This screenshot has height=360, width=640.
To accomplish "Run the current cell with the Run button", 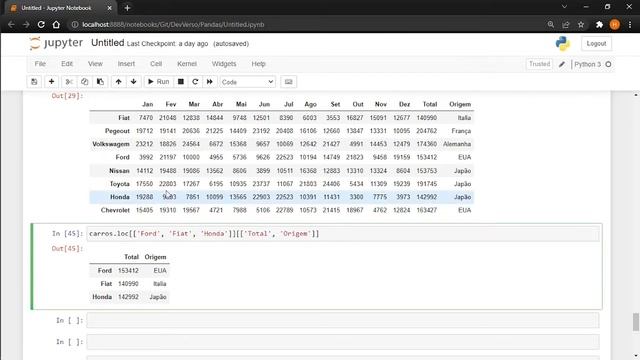I will pyautogui.click(x=158, y=82).
